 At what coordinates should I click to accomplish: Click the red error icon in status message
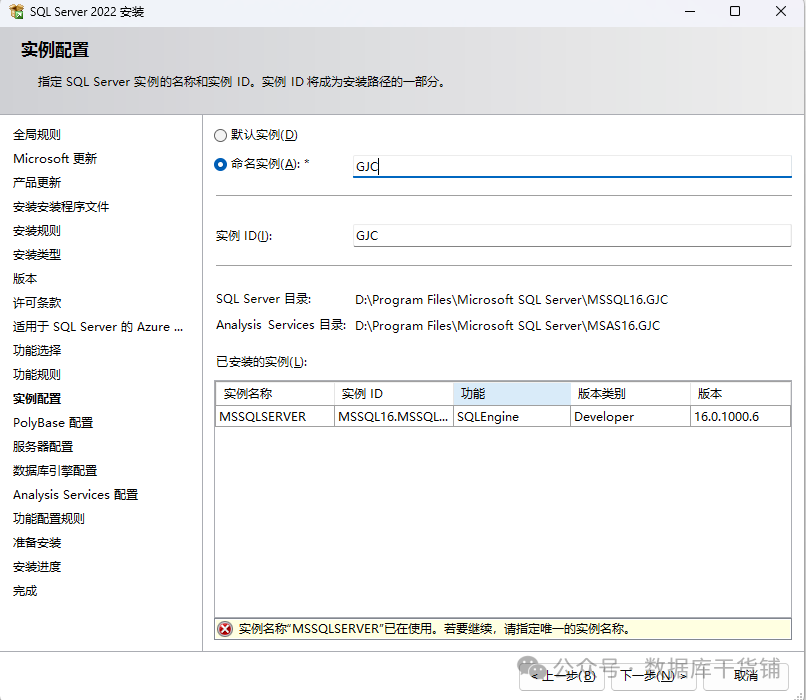[x=225, y=629]
